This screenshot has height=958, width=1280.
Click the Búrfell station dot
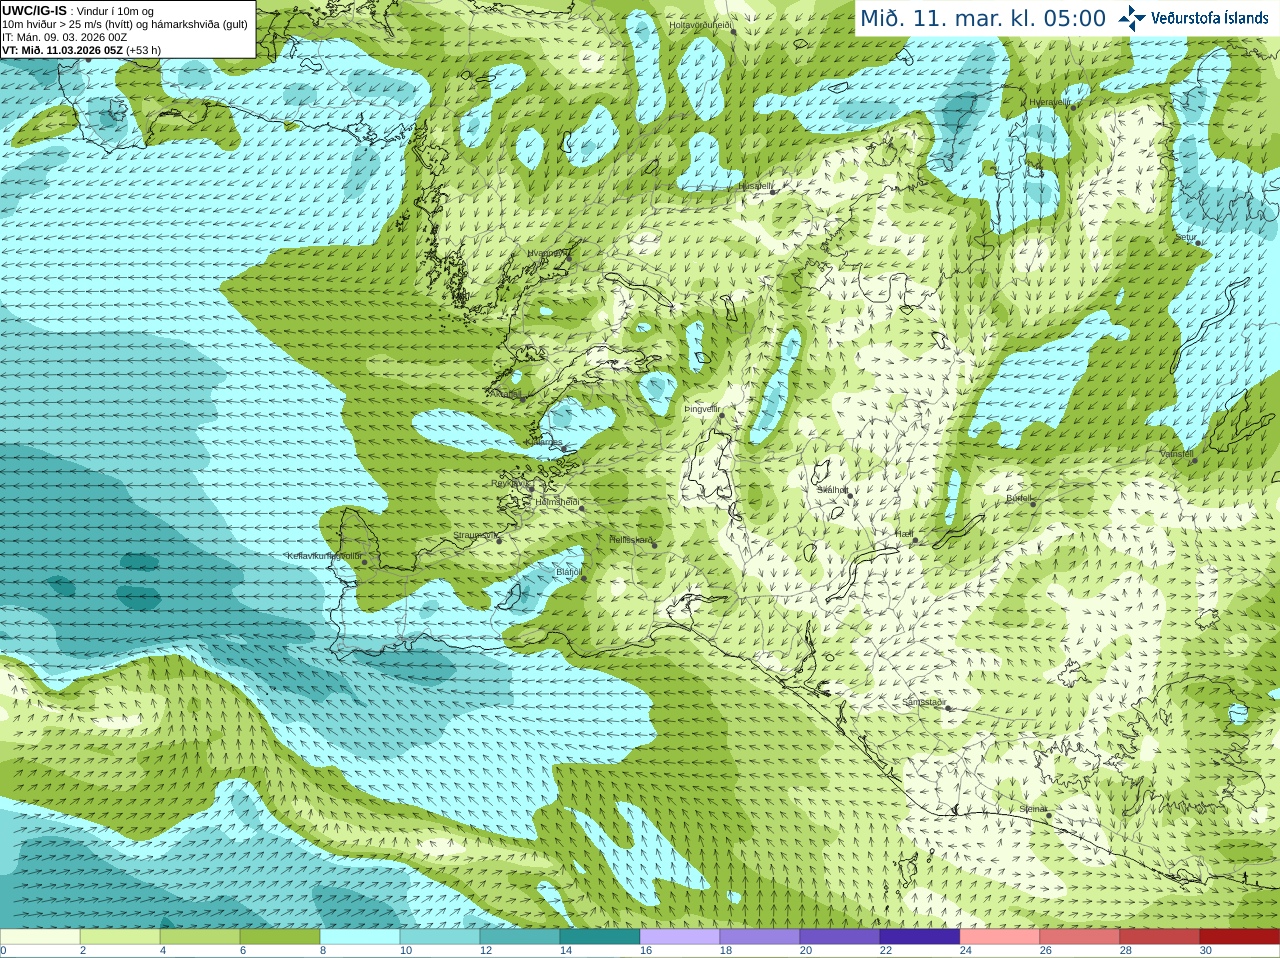(1033, 503)
